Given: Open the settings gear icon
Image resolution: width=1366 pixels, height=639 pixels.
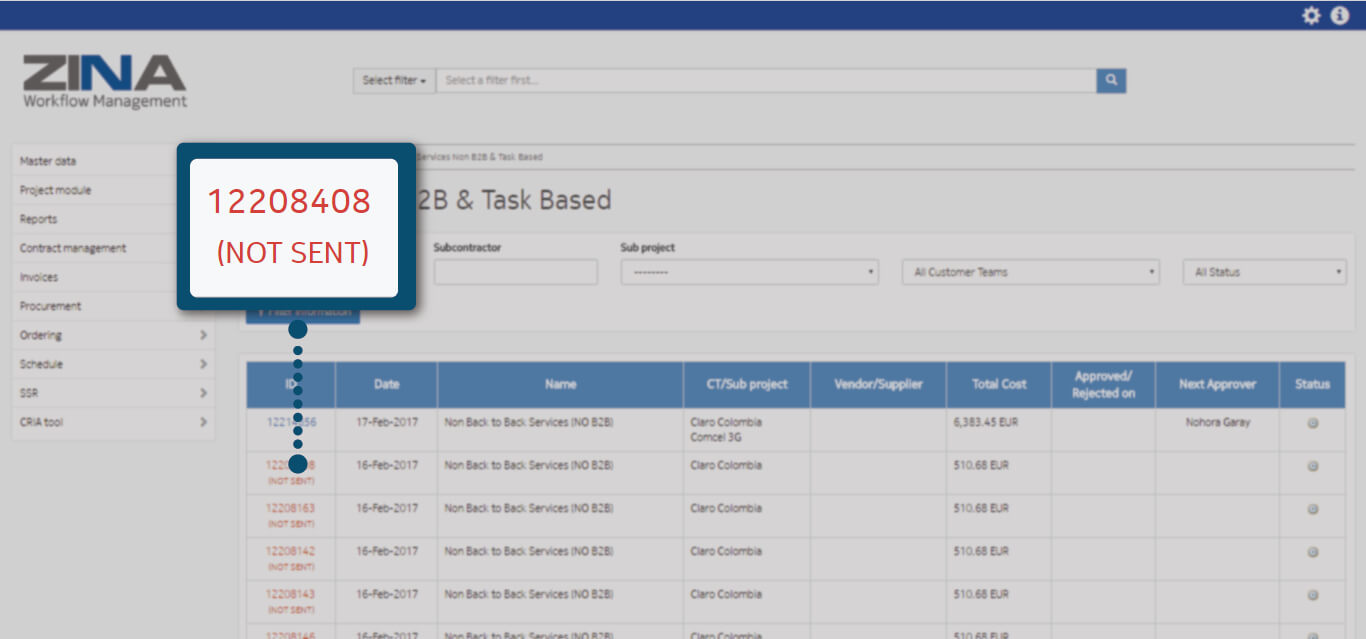Looking at the screenshot, I should click(1311, 15).
